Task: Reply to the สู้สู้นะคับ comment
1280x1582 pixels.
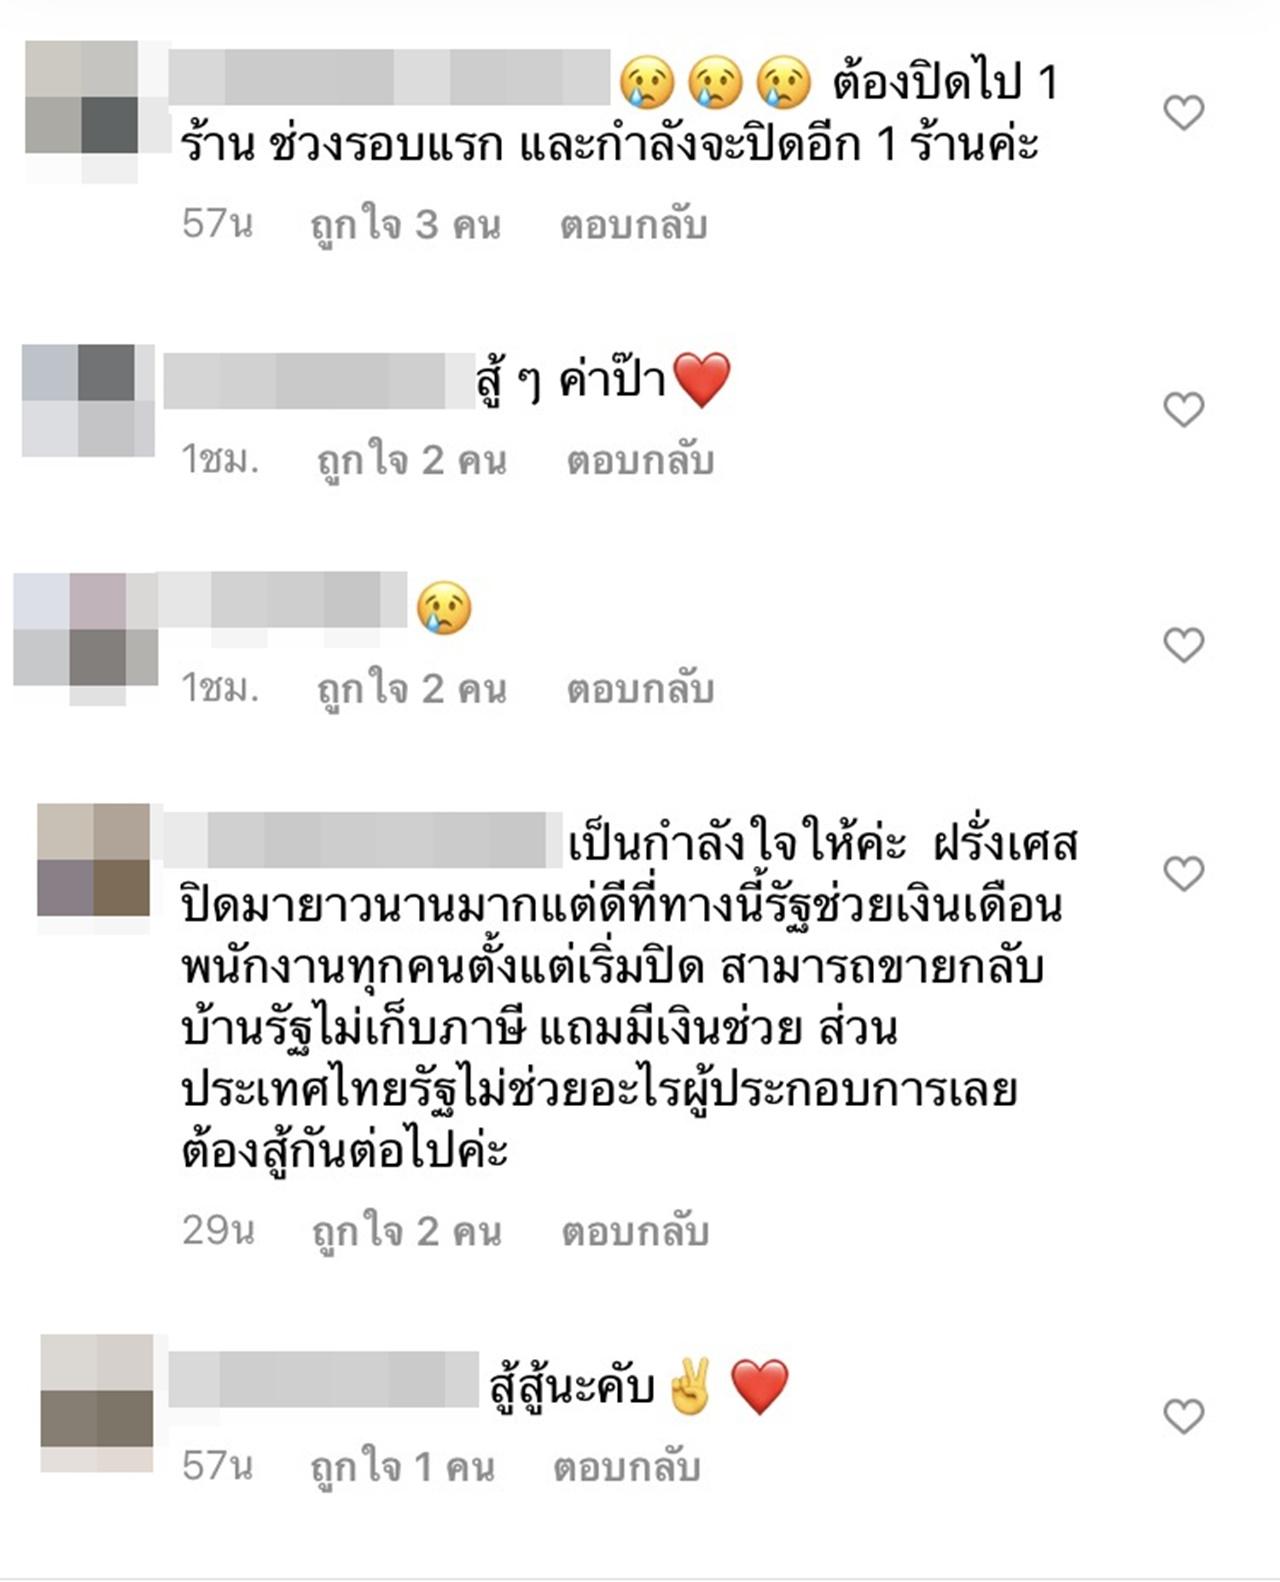Action: [626, 1467]
